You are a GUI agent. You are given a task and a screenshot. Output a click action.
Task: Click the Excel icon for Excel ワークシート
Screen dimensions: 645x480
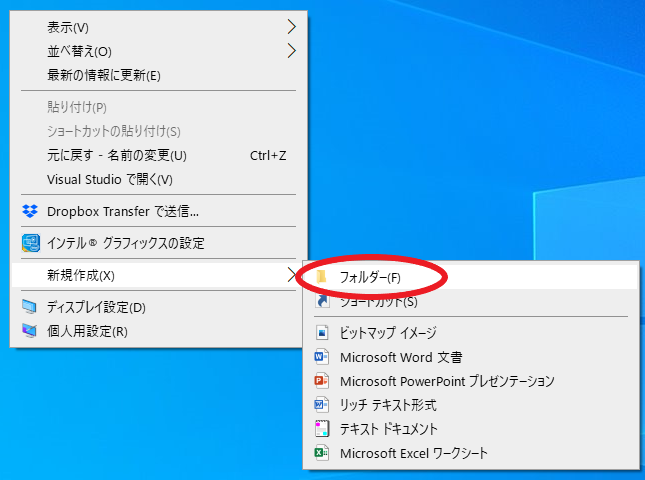point(322,453)
